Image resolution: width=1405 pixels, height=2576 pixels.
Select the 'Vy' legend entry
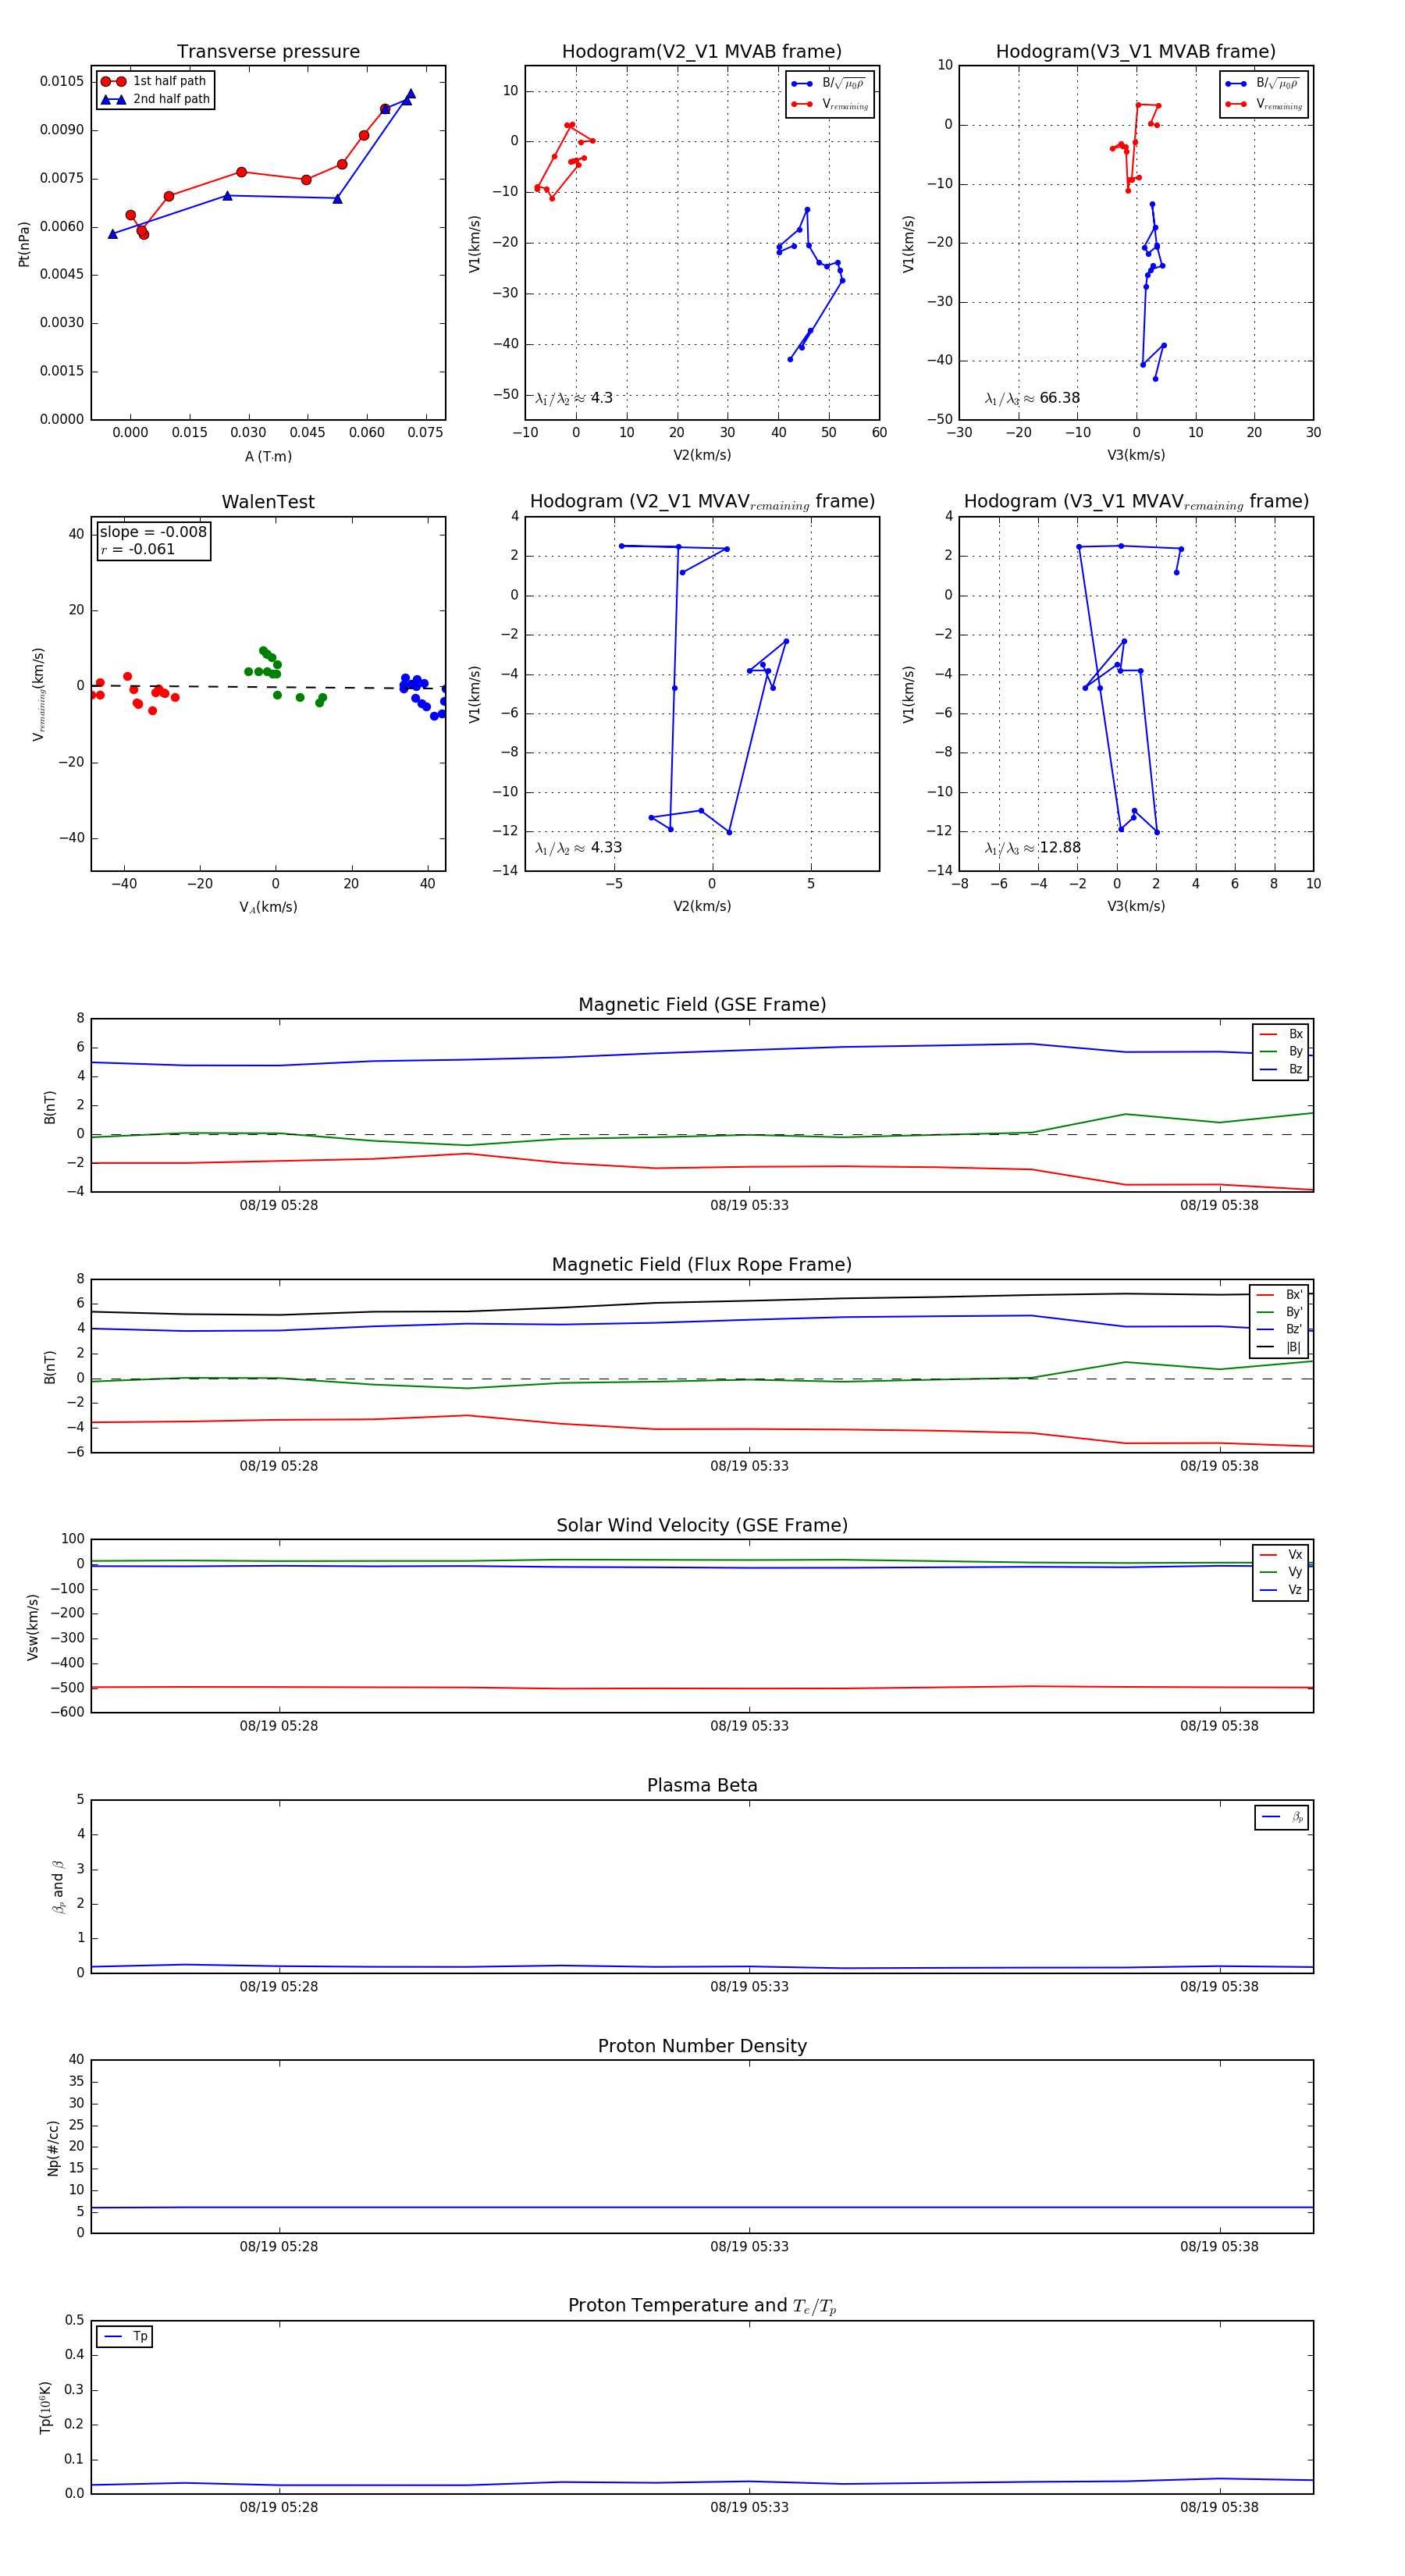(x=1281, y=1572)
